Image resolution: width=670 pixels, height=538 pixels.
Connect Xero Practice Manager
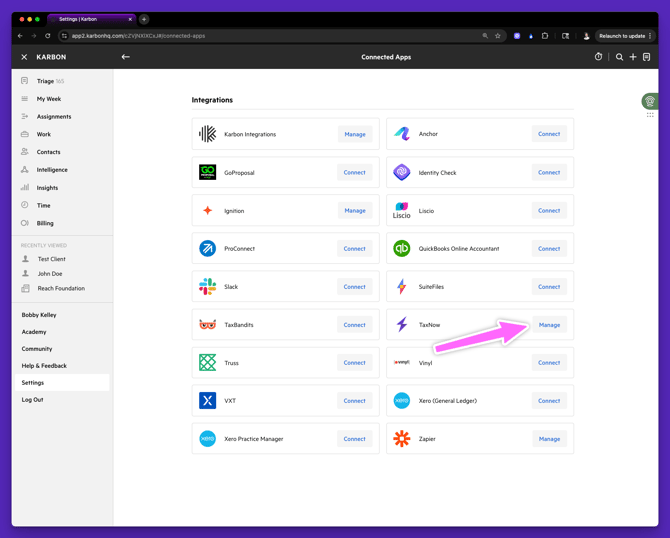(355, 439)
